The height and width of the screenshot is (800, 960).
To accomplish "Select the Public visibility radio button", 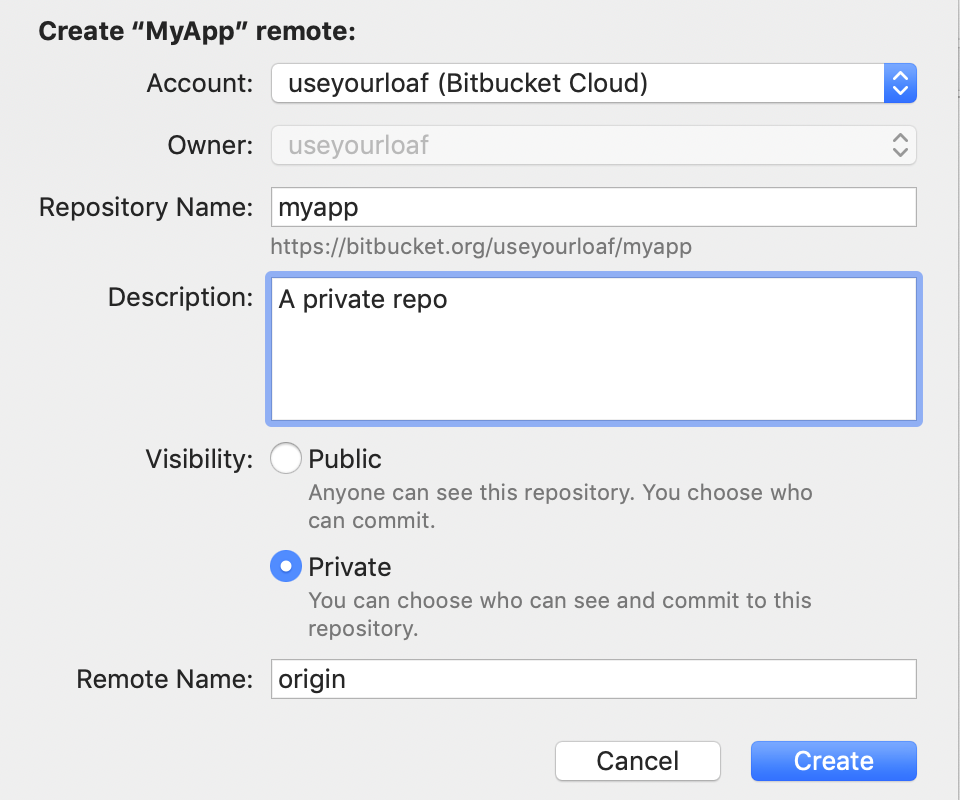I will [x=285, y=458].
